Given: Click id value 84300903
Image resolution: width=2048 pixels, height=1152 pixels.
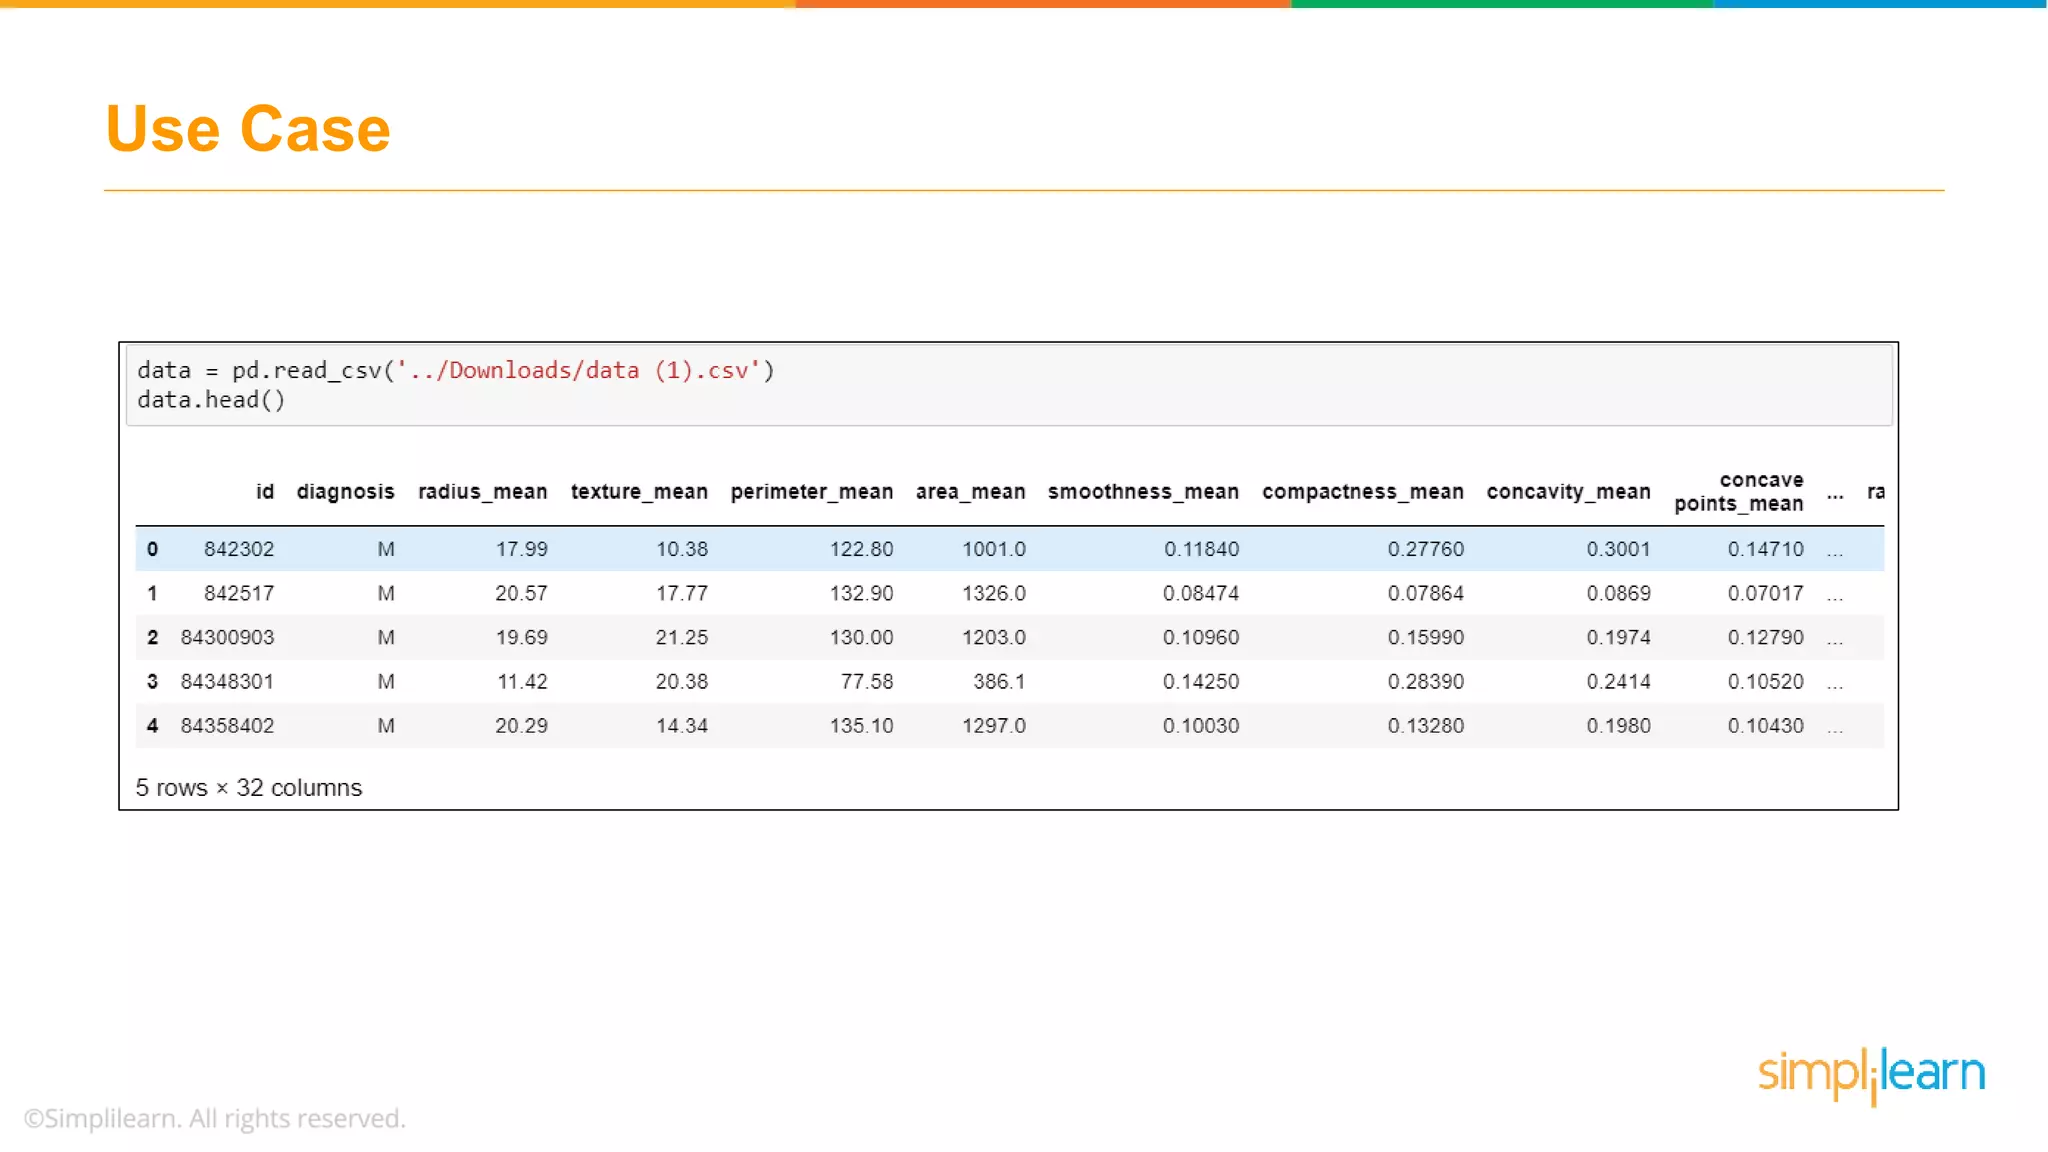Looking at the screenshot, I should click(x=227, y=637).
